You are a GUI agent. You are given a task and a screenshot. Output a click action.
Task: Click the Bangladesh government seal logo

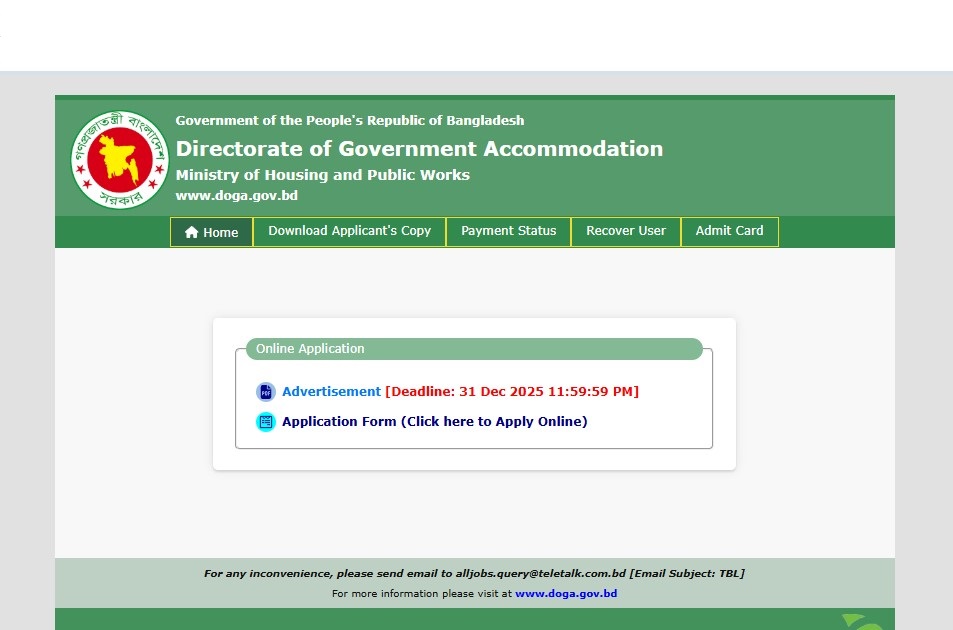tap(119, 159)
